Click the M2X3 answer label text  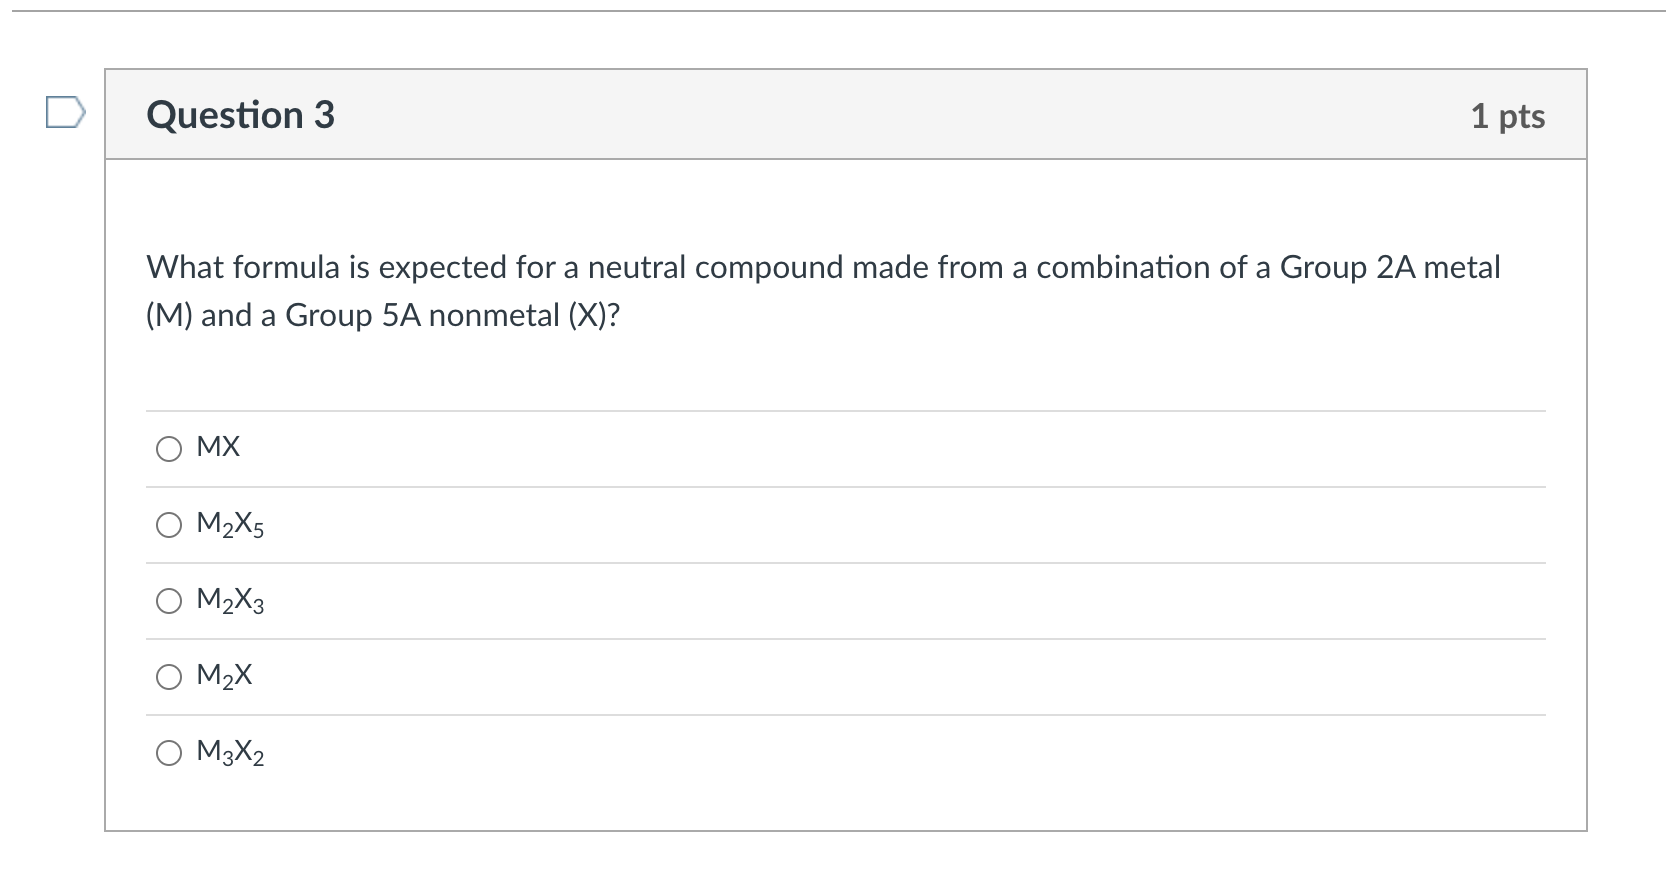point(231,601)
